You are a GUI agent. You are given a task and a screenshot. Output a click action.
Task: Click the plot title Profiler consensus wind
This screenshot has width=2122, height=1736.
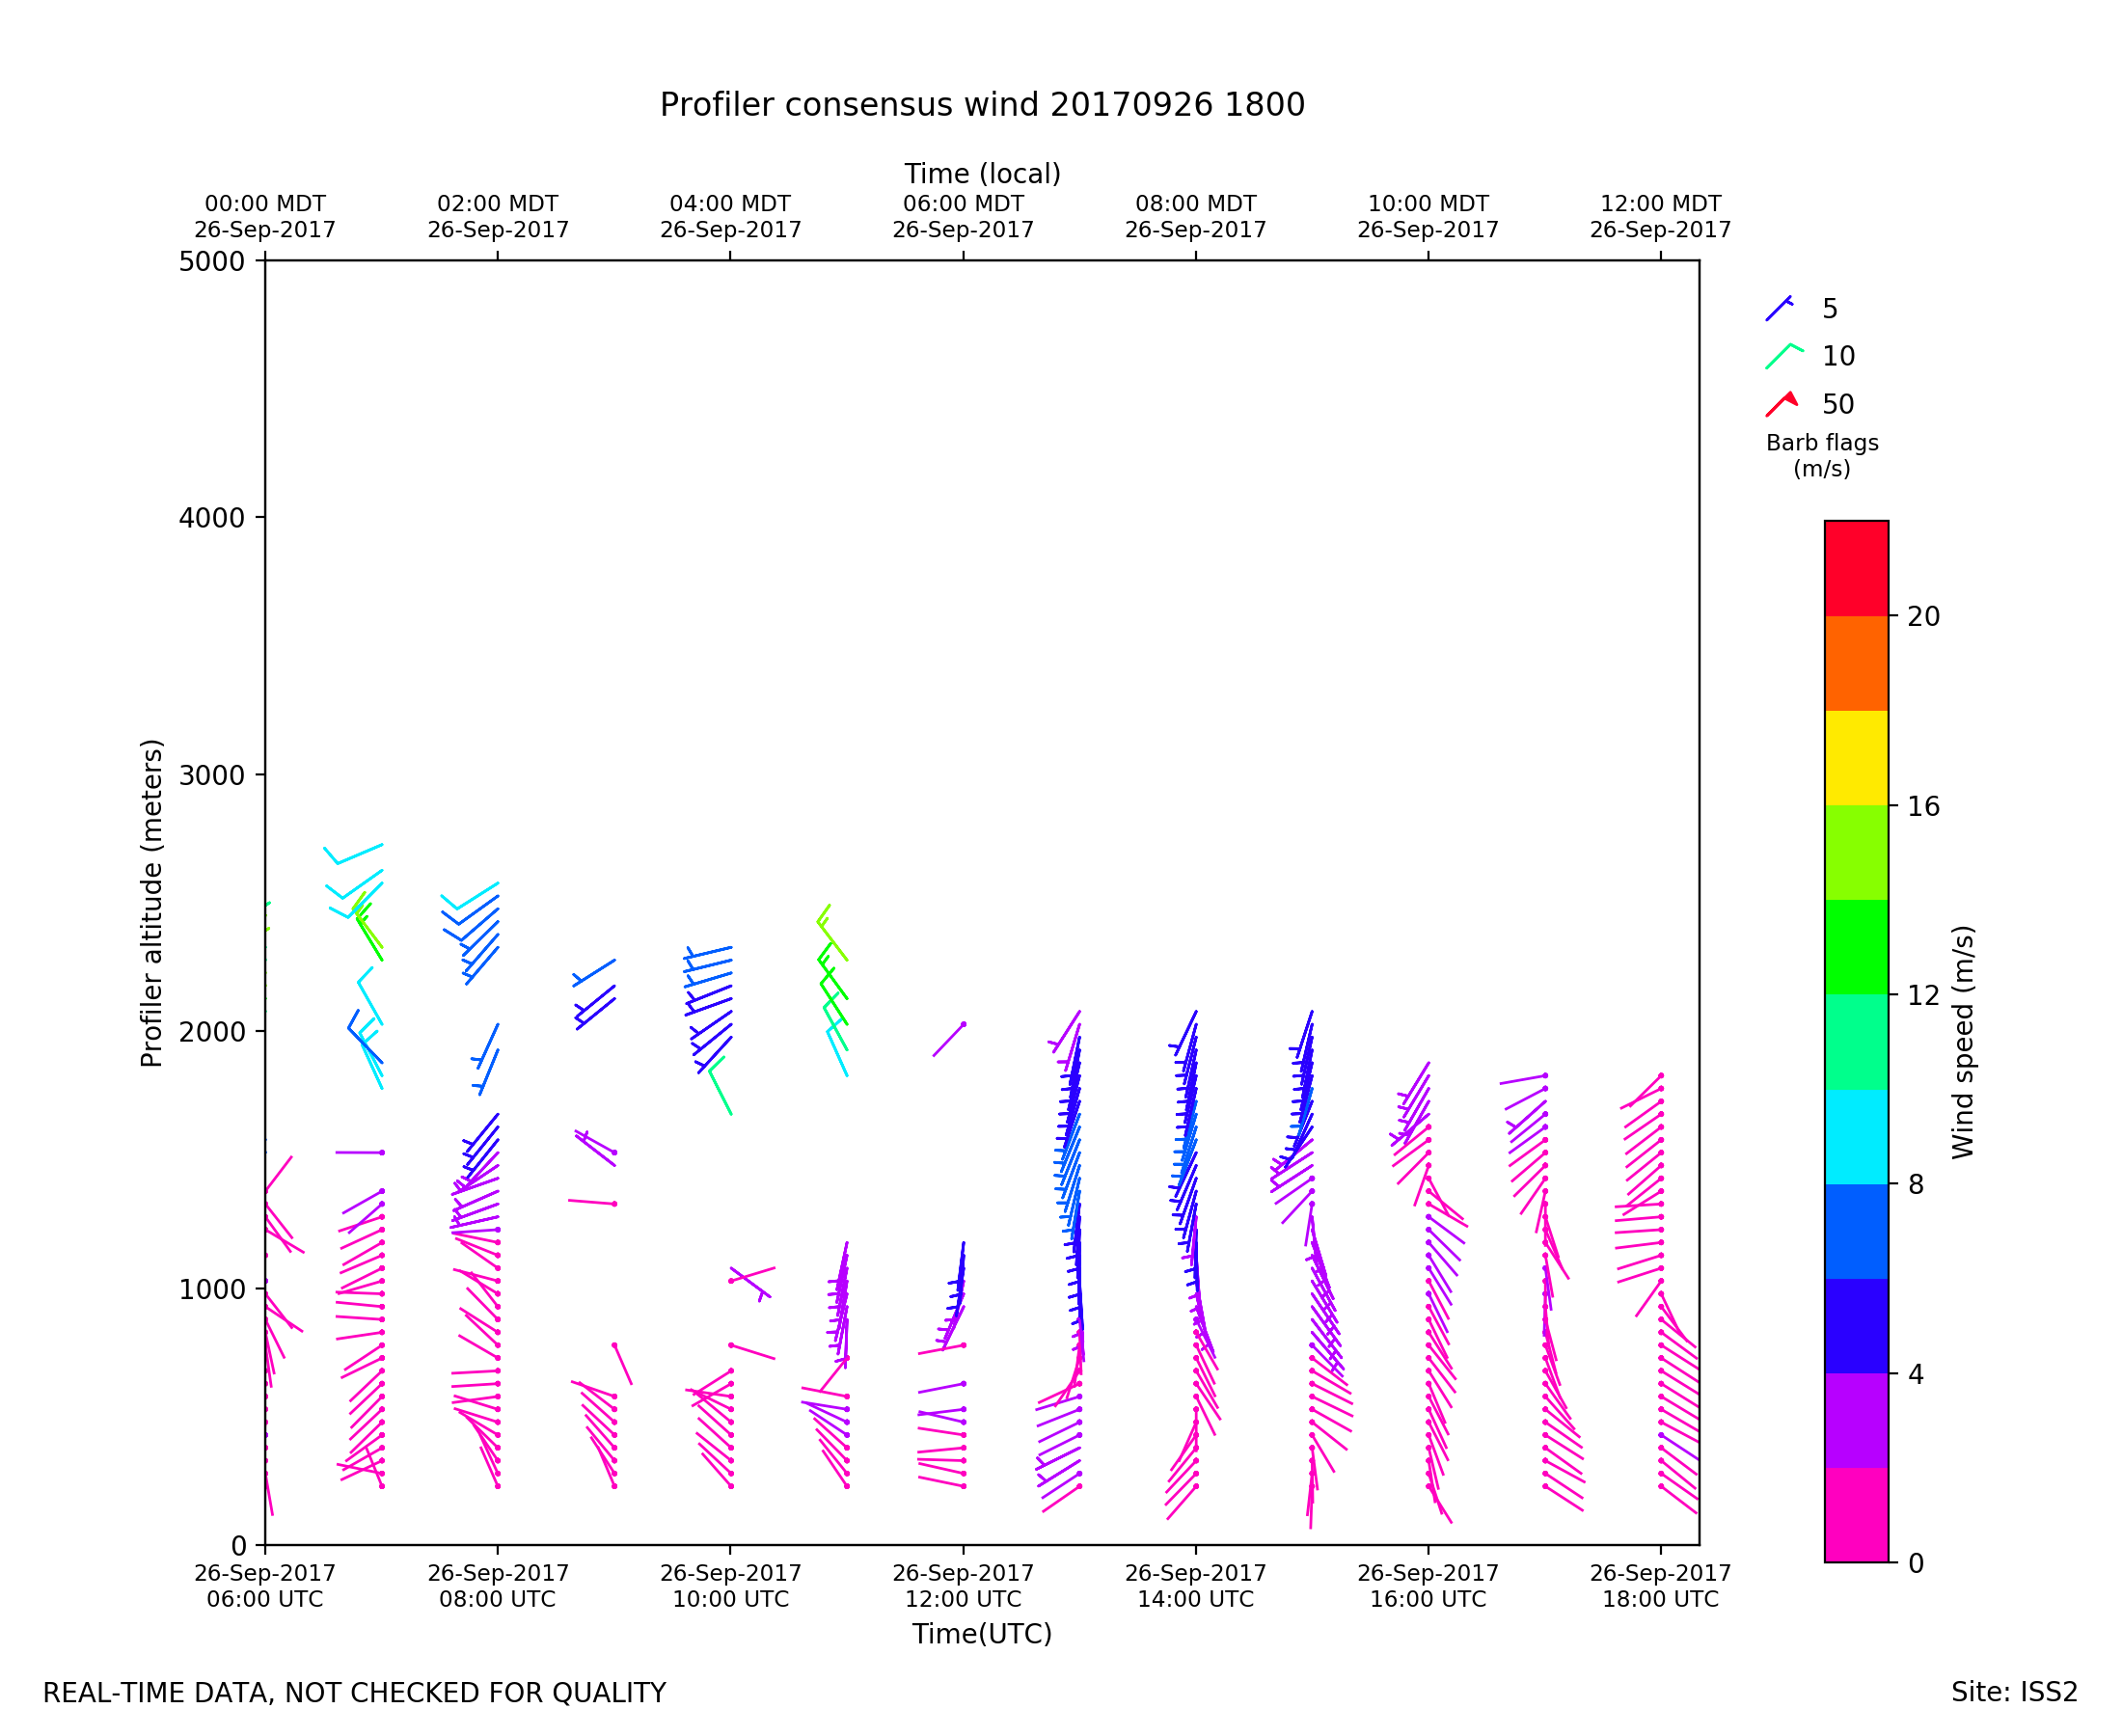tap(982, 105)
